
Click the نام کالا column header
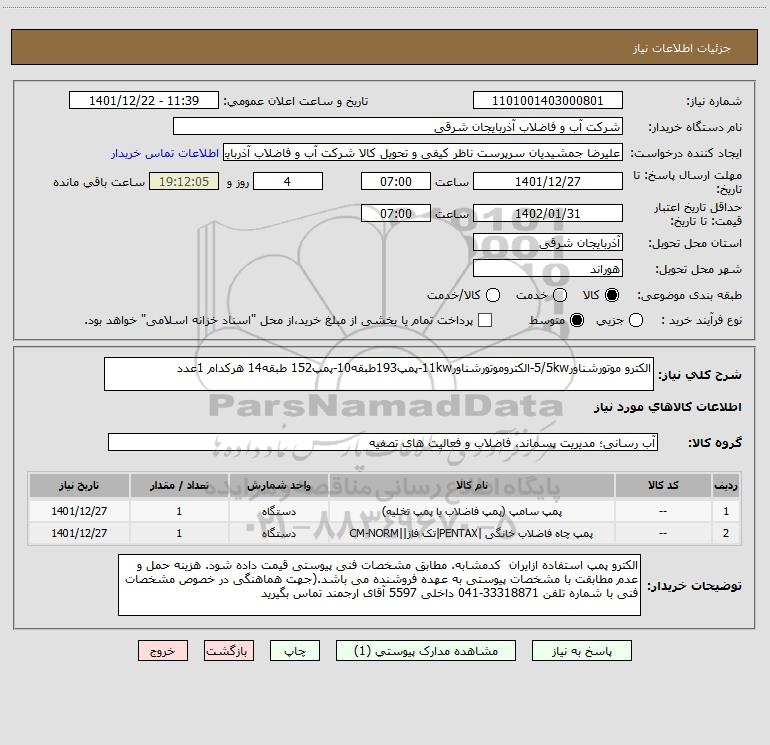471,485
